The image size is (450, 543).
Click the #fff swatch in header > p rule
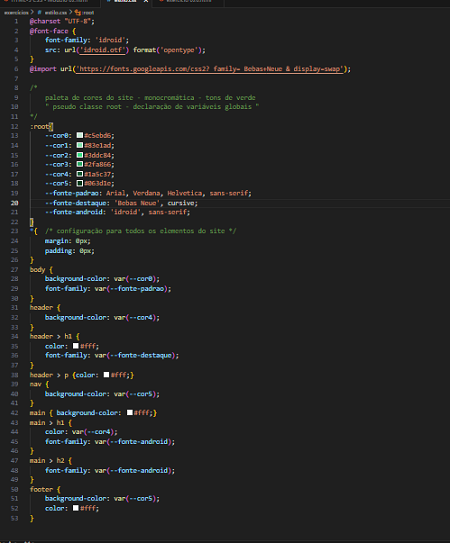(x=106, y=375)
